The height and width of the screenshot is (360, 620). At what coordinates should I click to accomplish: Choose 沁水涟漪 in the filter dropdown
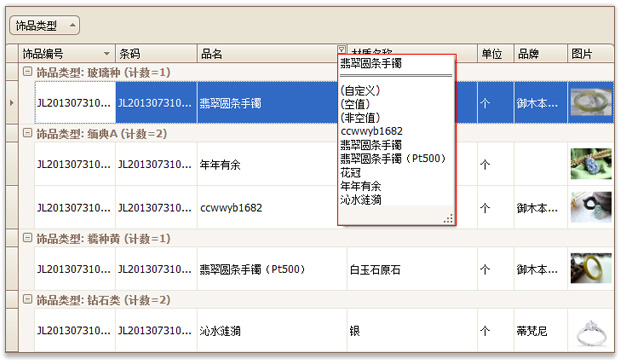click(x=360, y=200)
